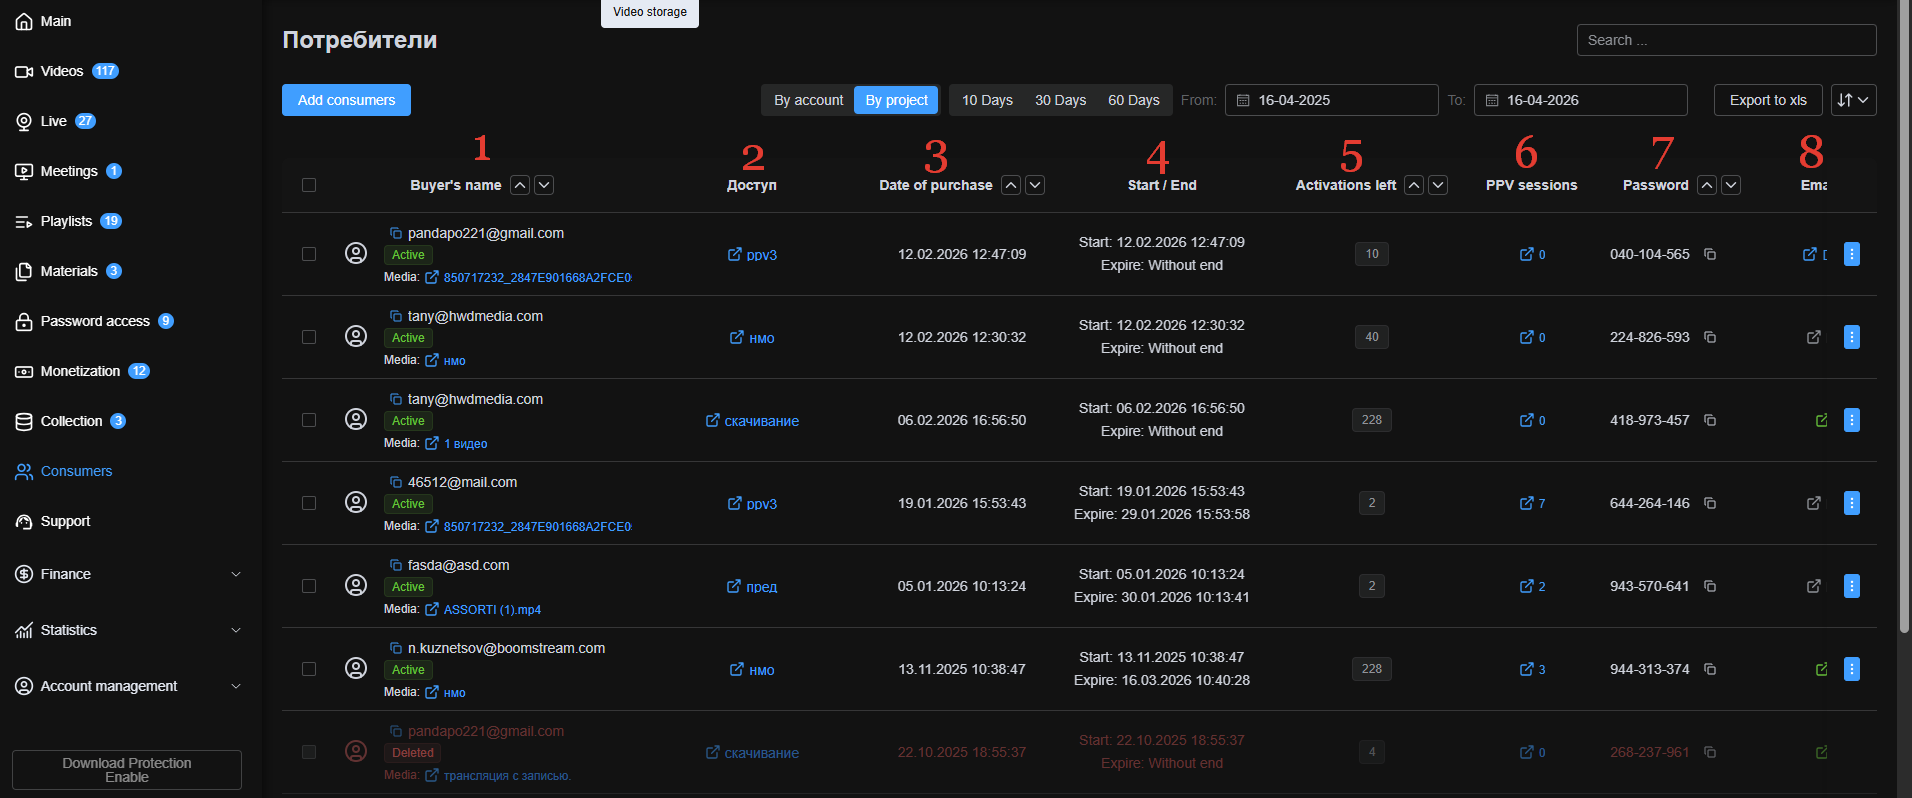Toggle the select-all checkbox in the table header
The width and height of the screenshot is (1912, 798).
pyautogui.click(x=309, y=185)
